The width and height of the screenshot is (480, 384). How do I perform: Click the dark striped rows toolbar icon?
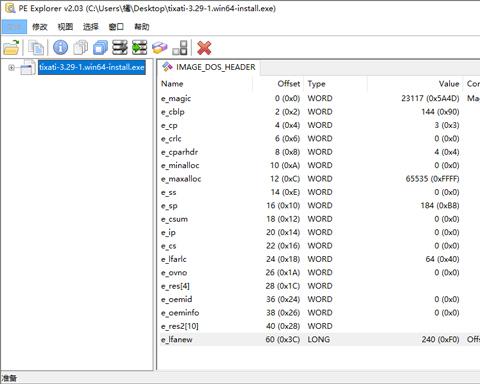click(120, 48)
